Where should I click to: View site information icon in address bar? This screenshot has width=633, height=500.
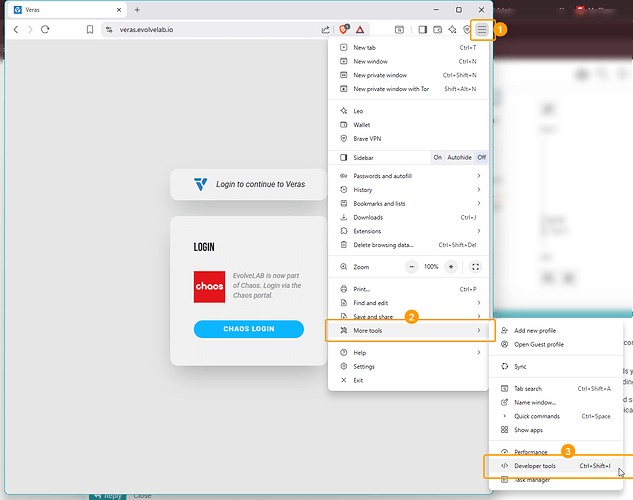[109, 29]
